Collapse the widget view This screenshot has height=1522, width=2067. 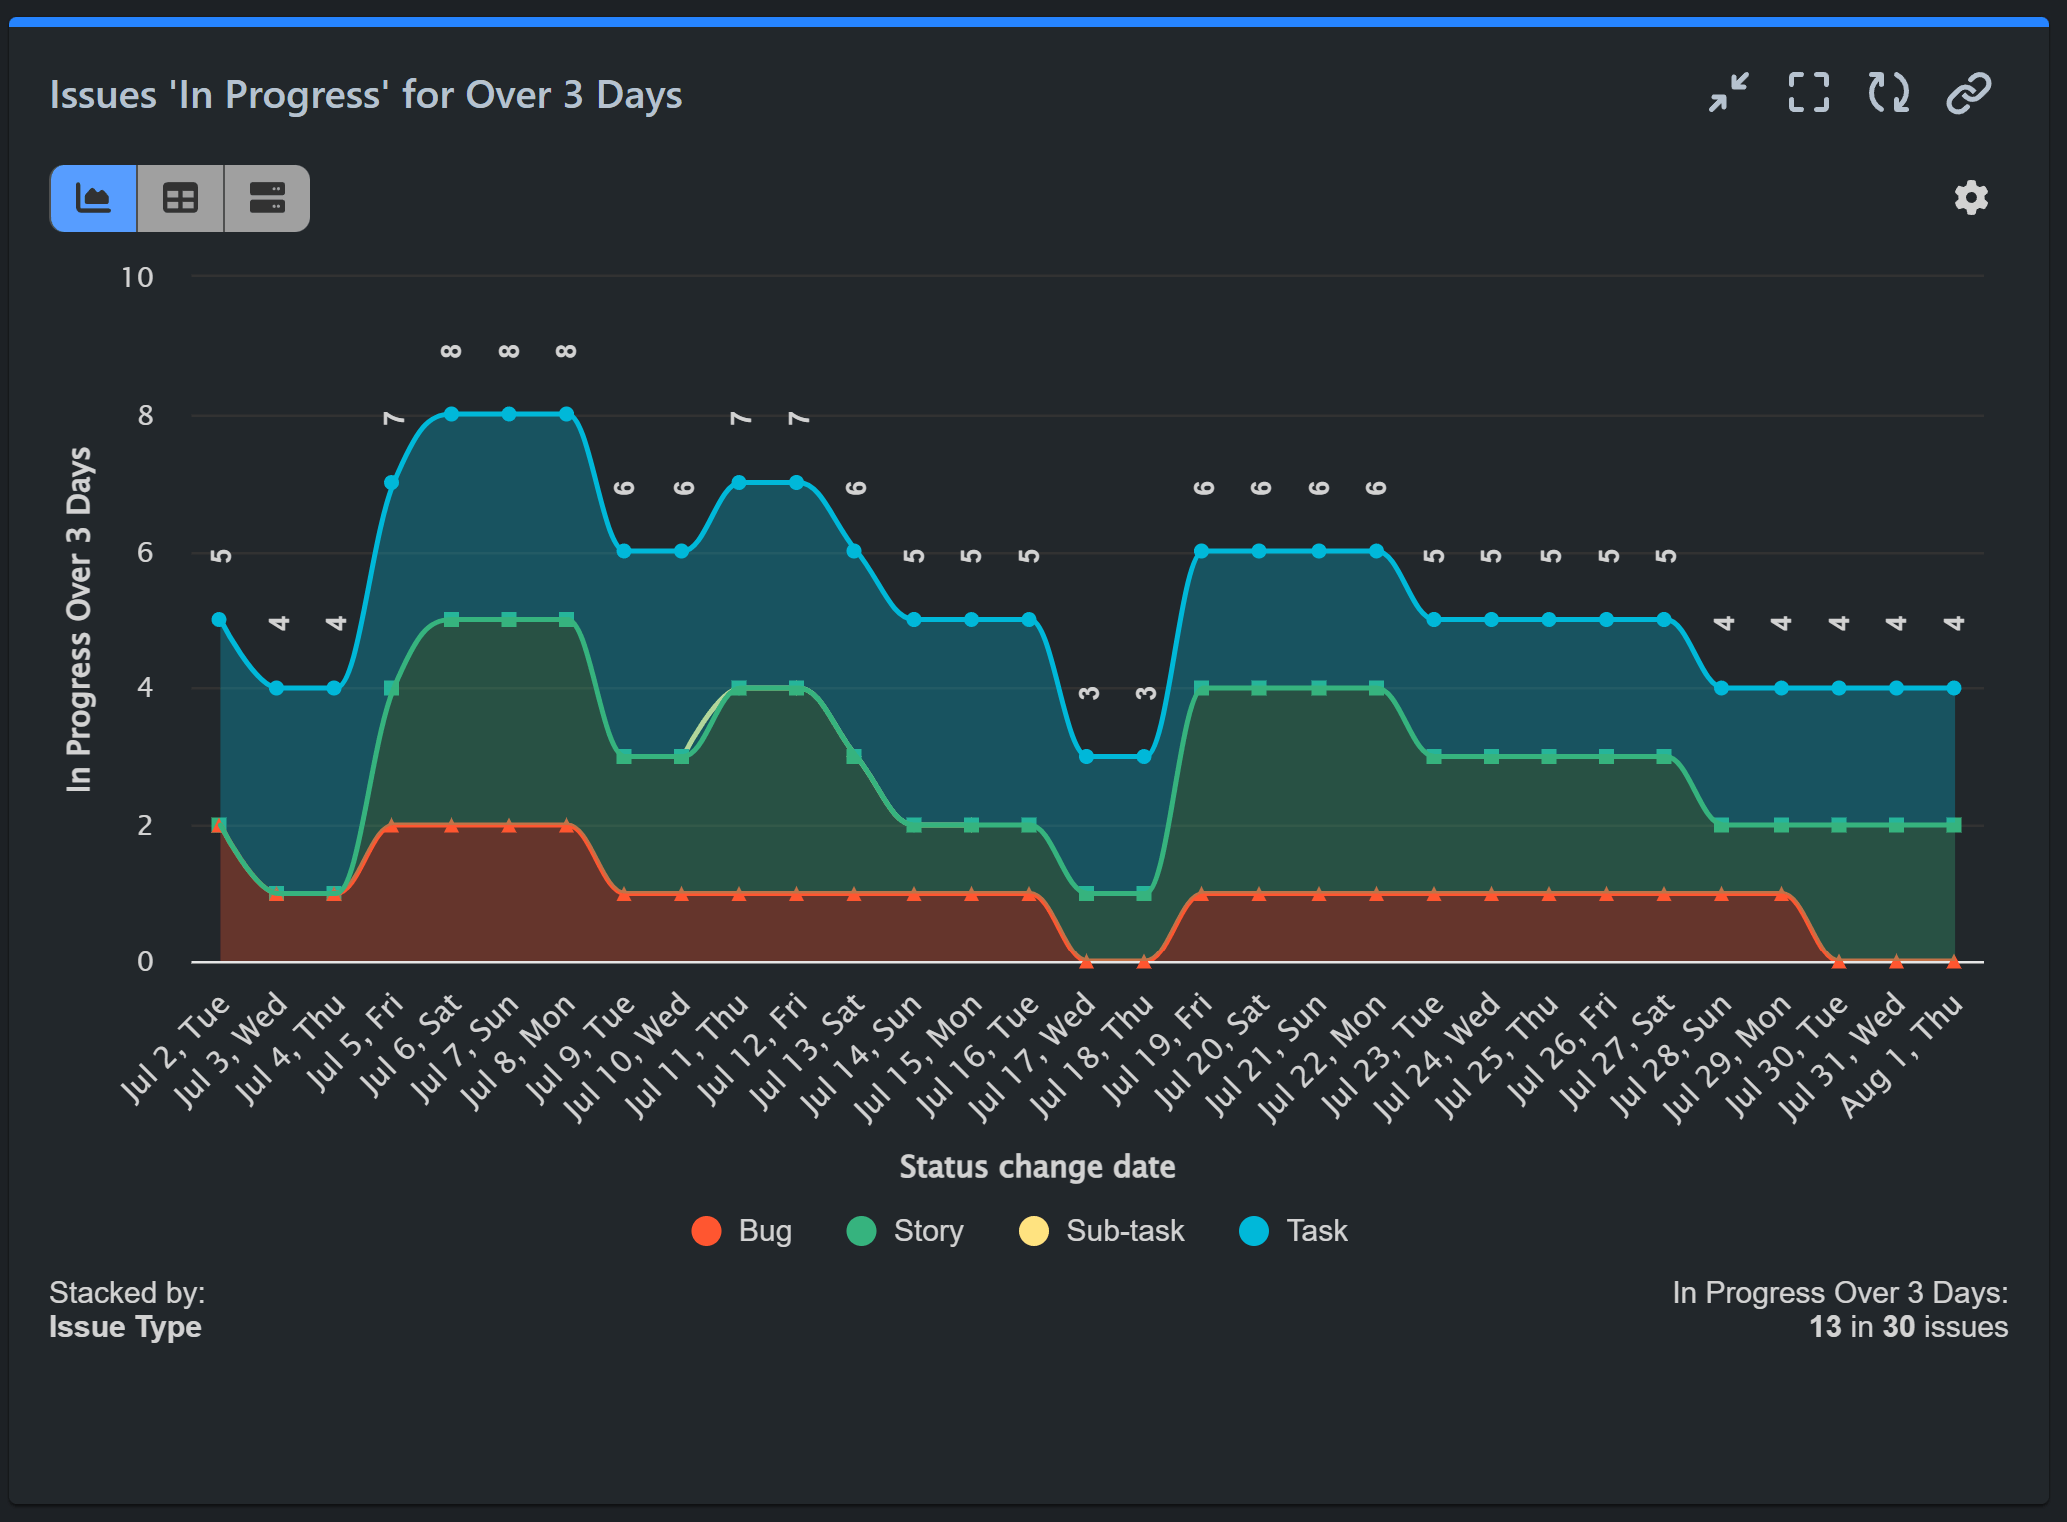(1728, 93)
